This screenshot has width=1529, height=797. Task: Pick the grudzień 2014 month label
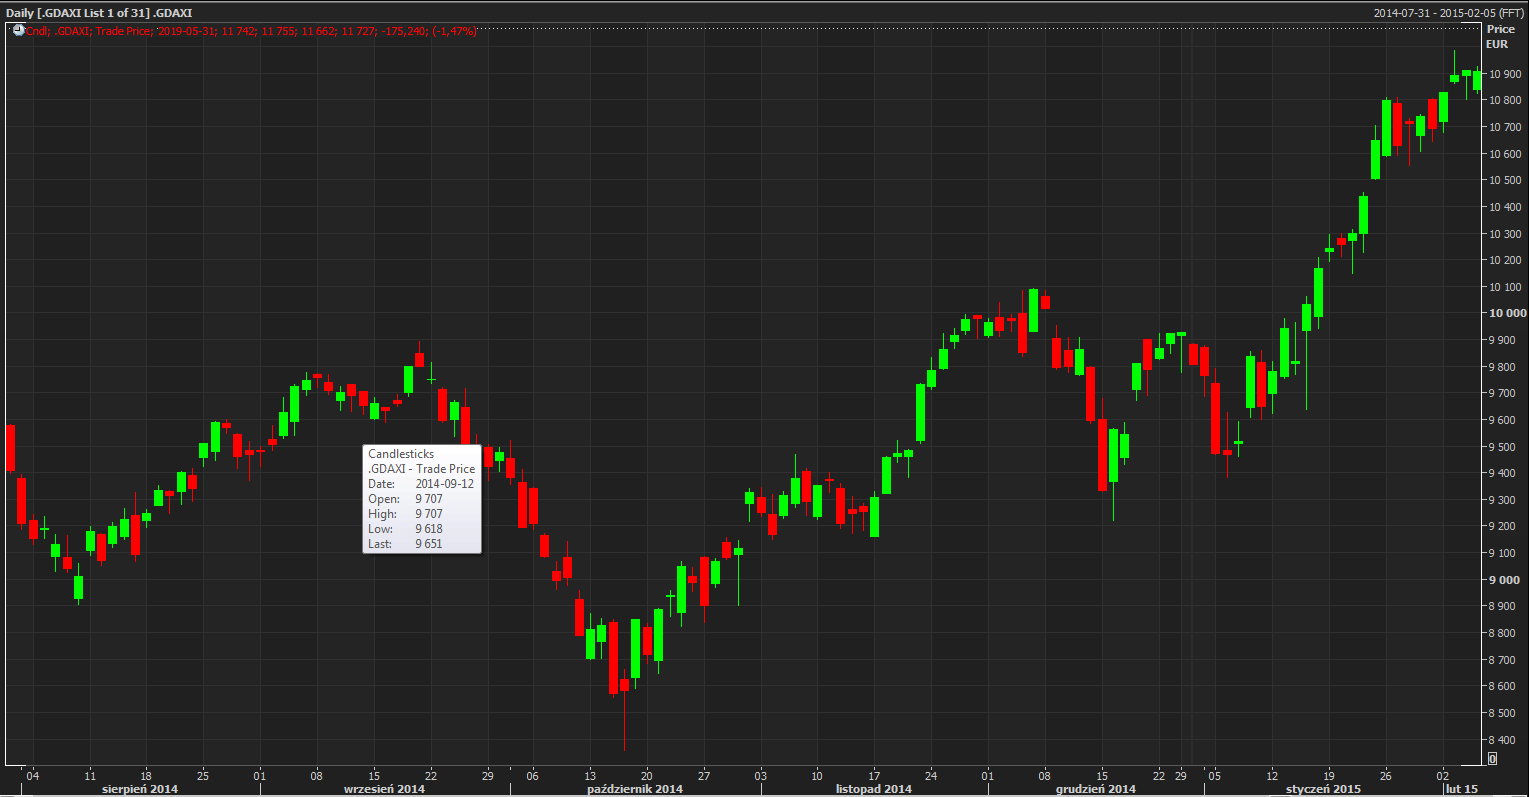click(1095, 789)
